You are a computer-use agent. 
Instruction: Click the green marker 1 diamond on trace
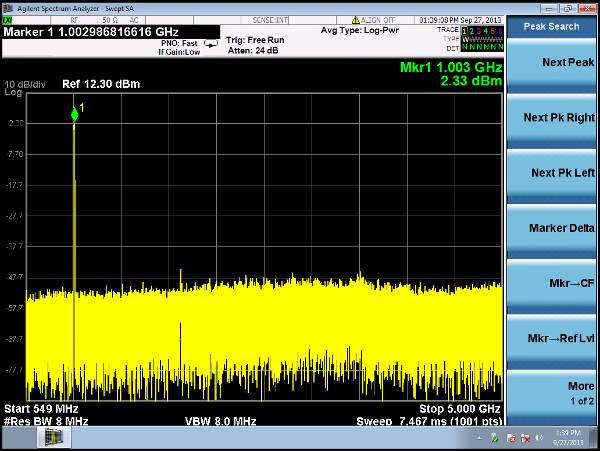click(74, 116)
